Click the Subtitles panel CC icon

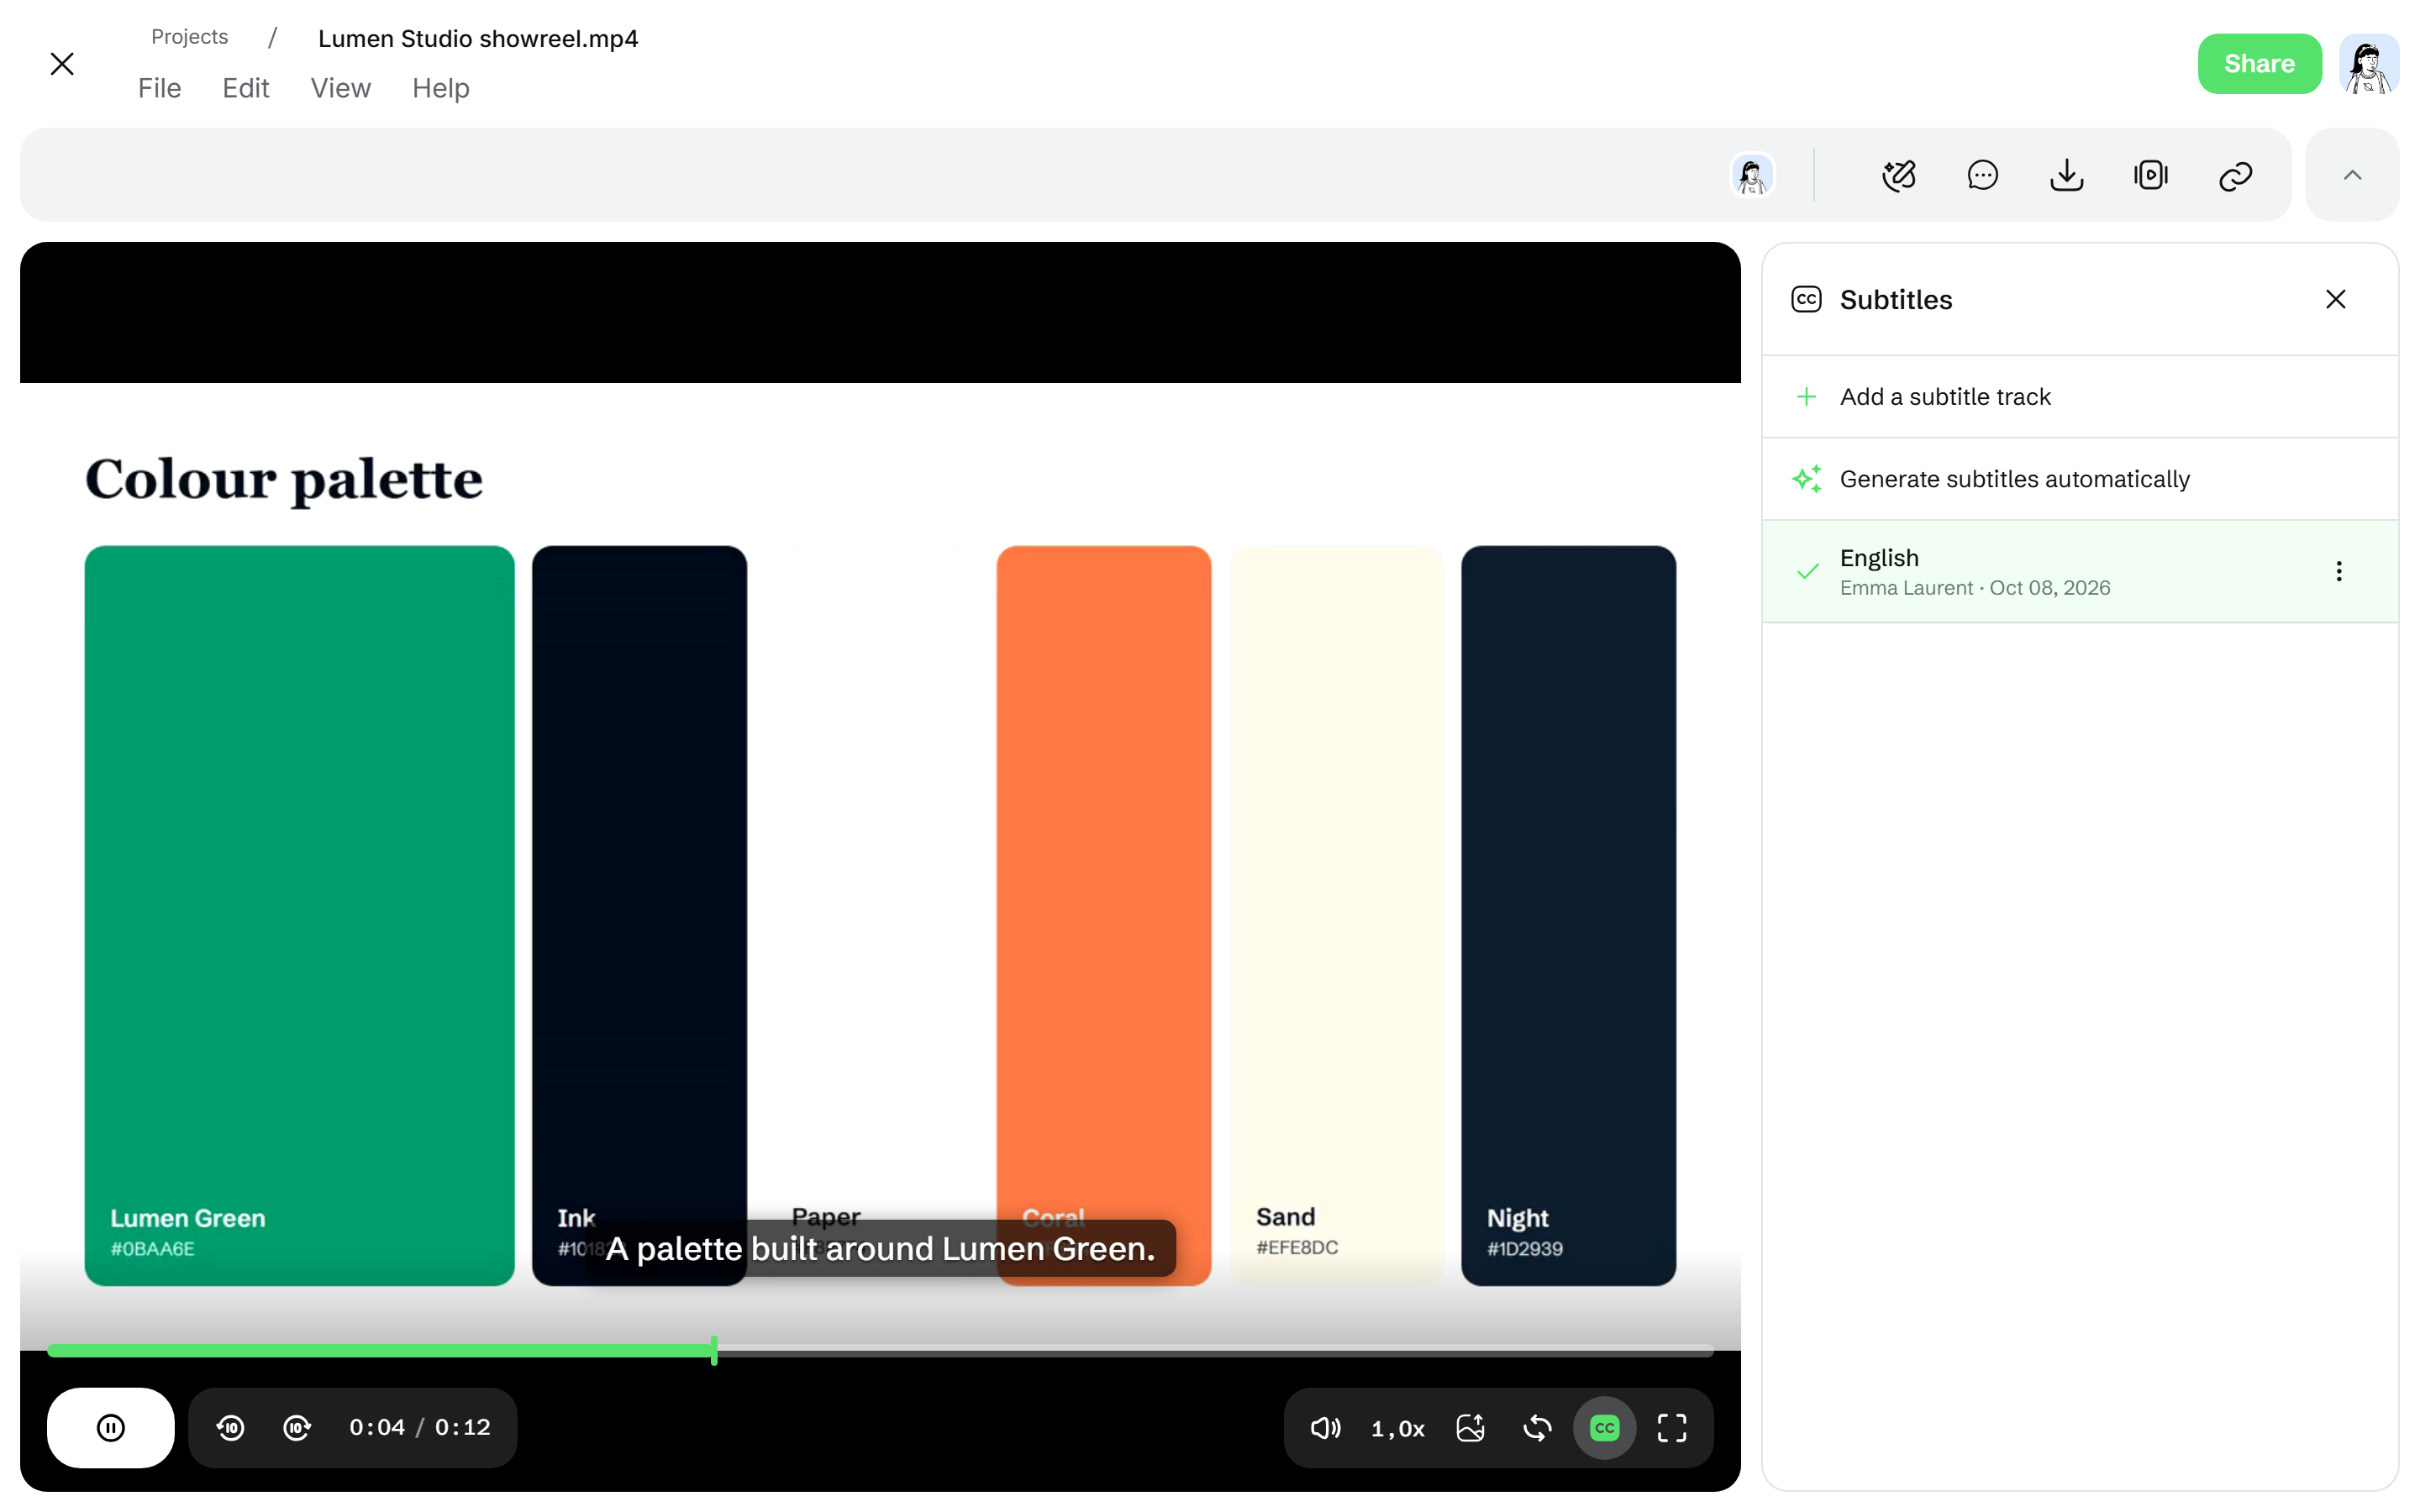pos(1806,299)
